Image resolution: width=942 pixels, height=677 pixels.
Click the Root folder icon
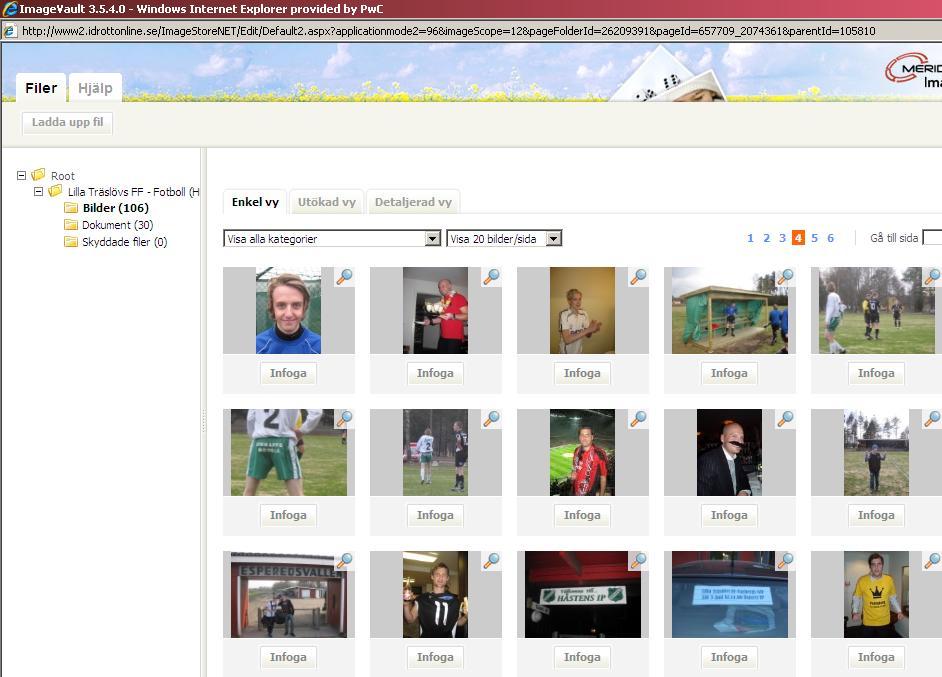[x=38, y=175]
